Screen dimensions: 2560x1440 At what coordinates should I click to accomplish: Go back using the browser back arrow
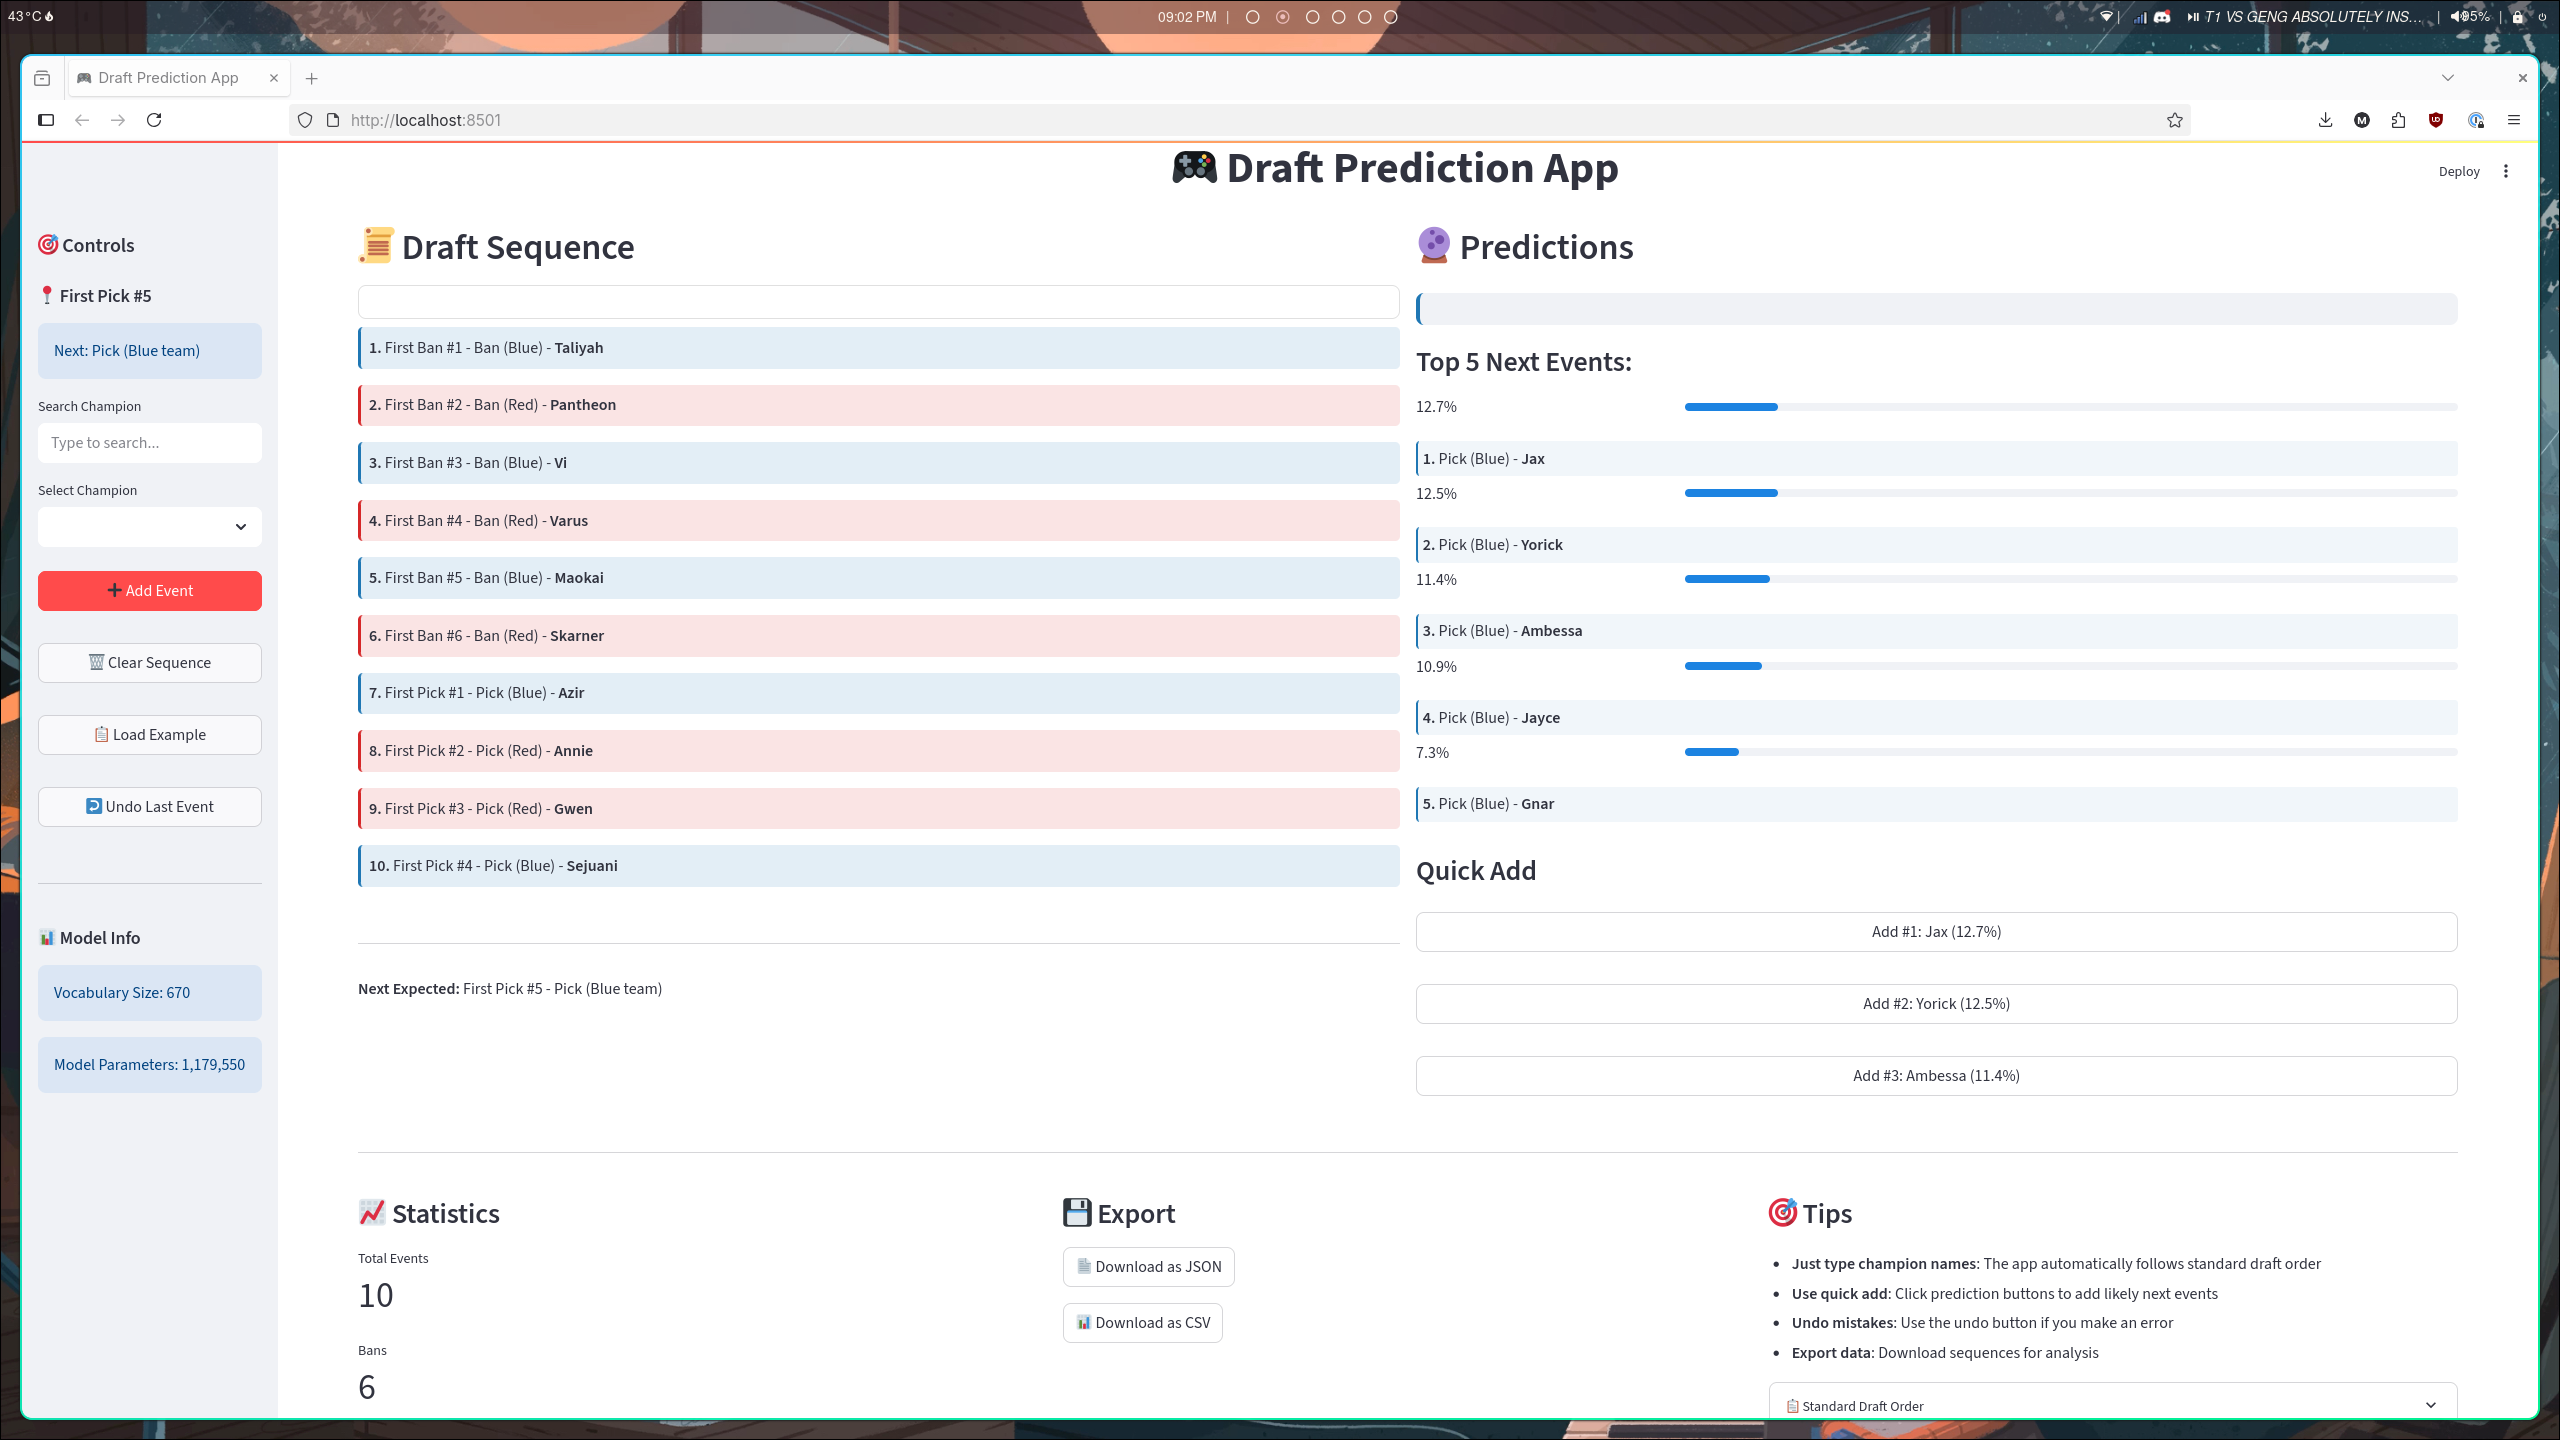tap(82, 120)
